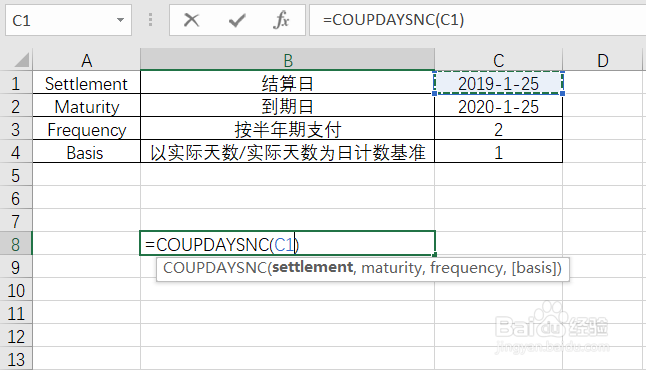
Task: Click into the formula bar text
Action: [478, 20]
